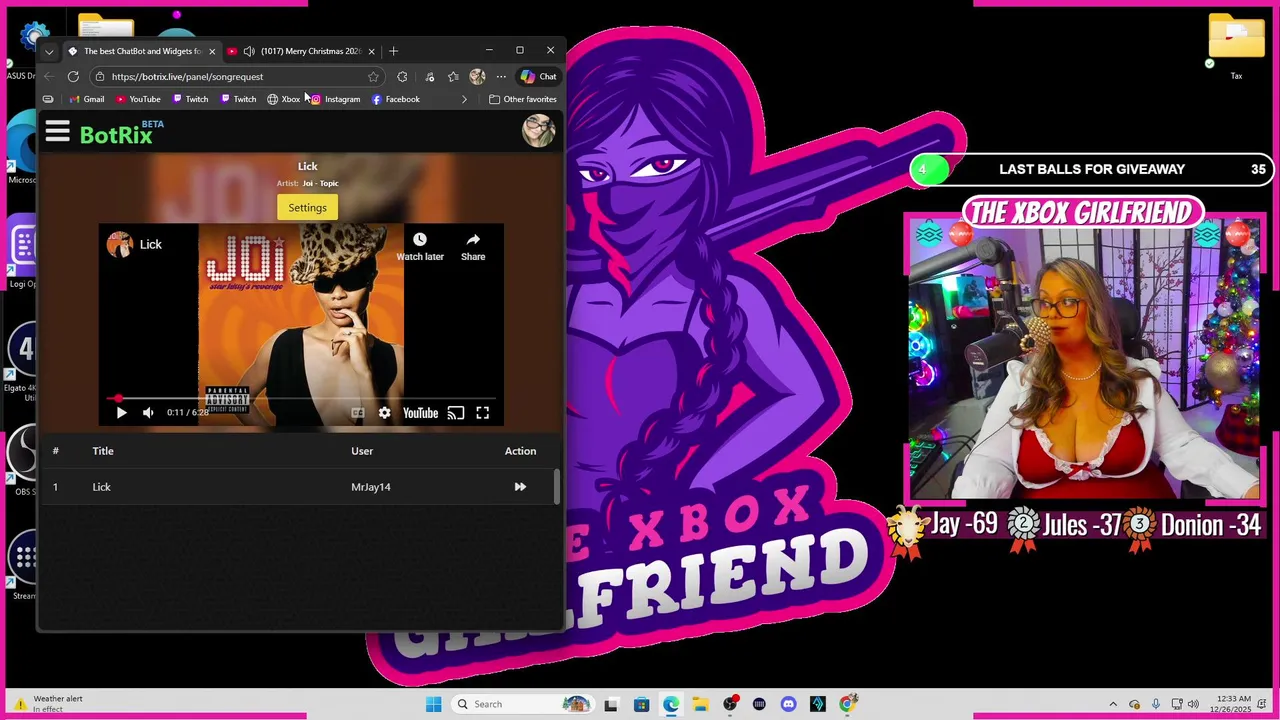Open the Windows Start menu
Image resolution: width=1280 pixels, height=720 pixels.
coord(433,704)
